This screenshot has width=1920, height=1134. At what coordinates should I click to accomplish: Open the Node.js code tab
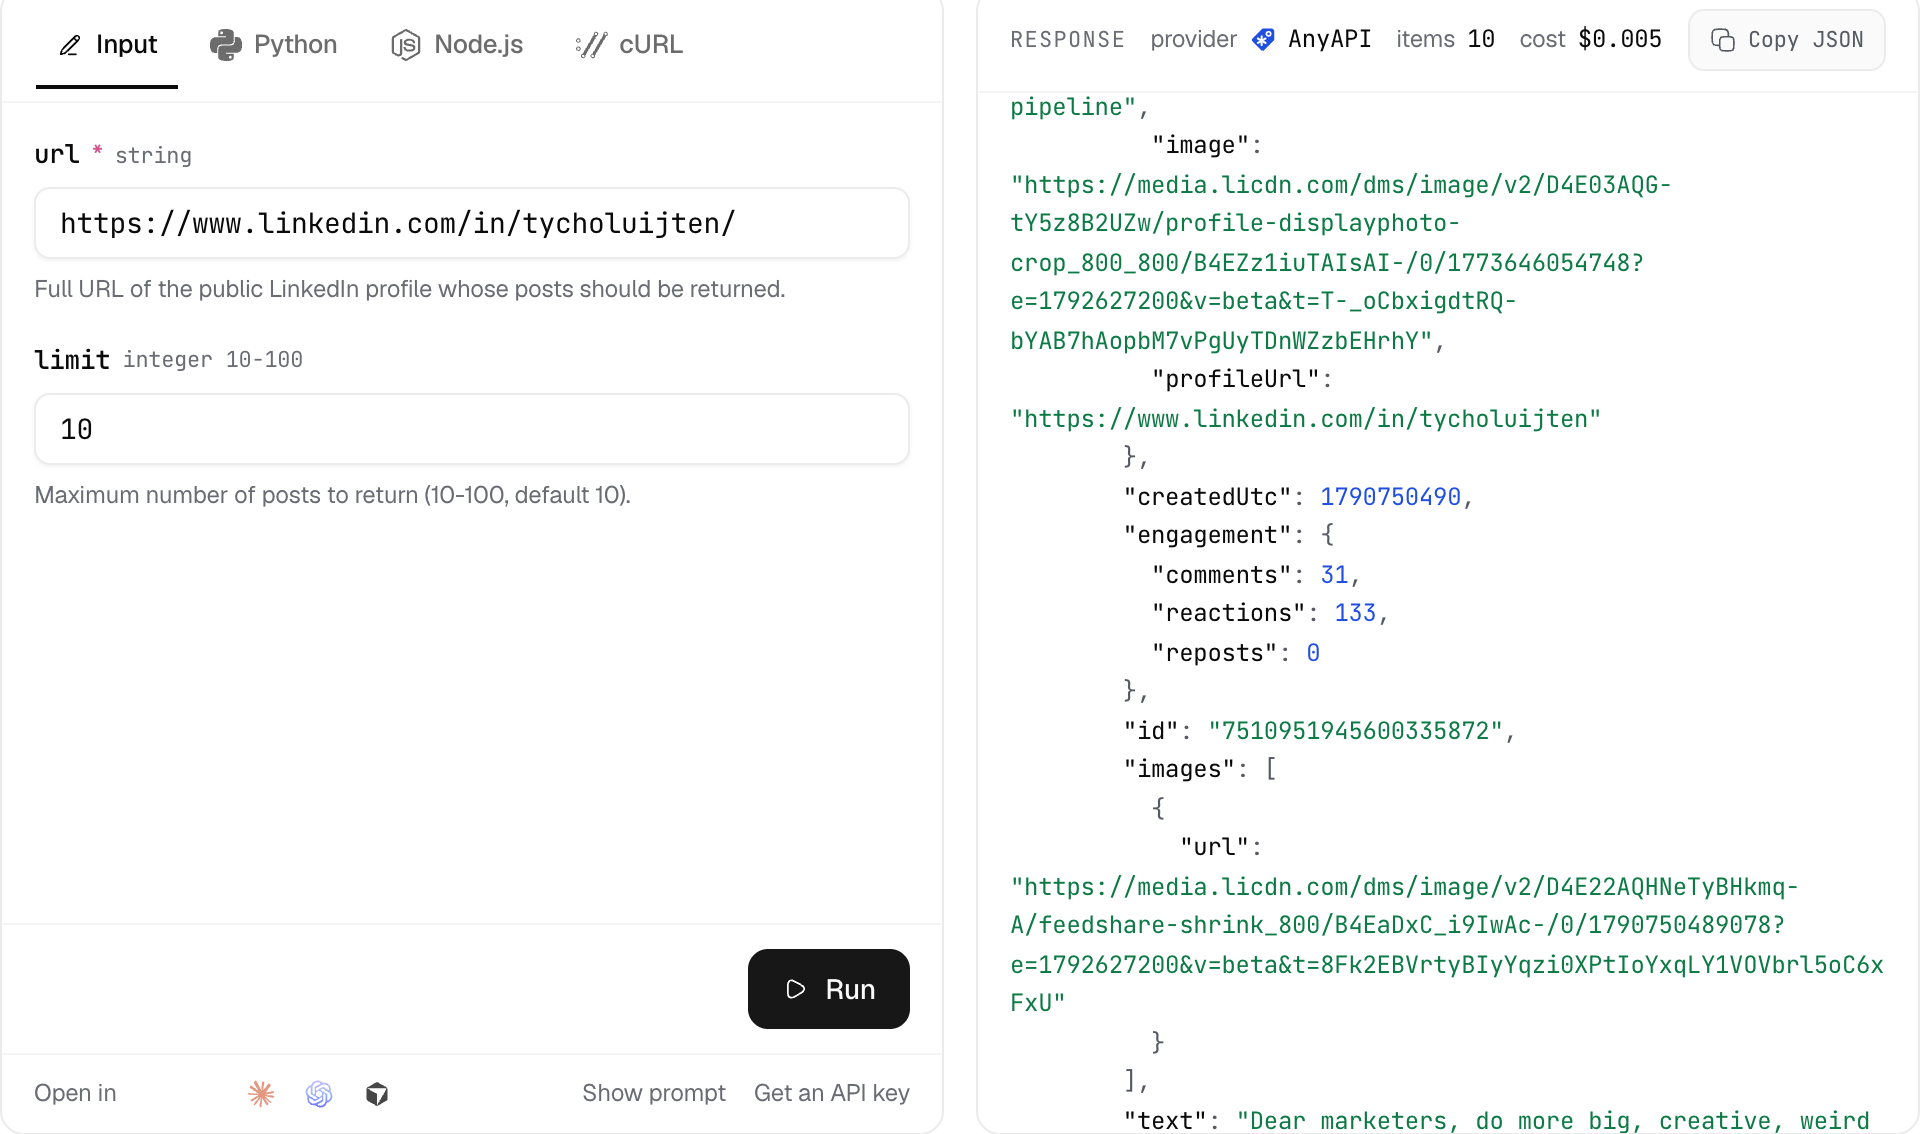pos(456,44)
